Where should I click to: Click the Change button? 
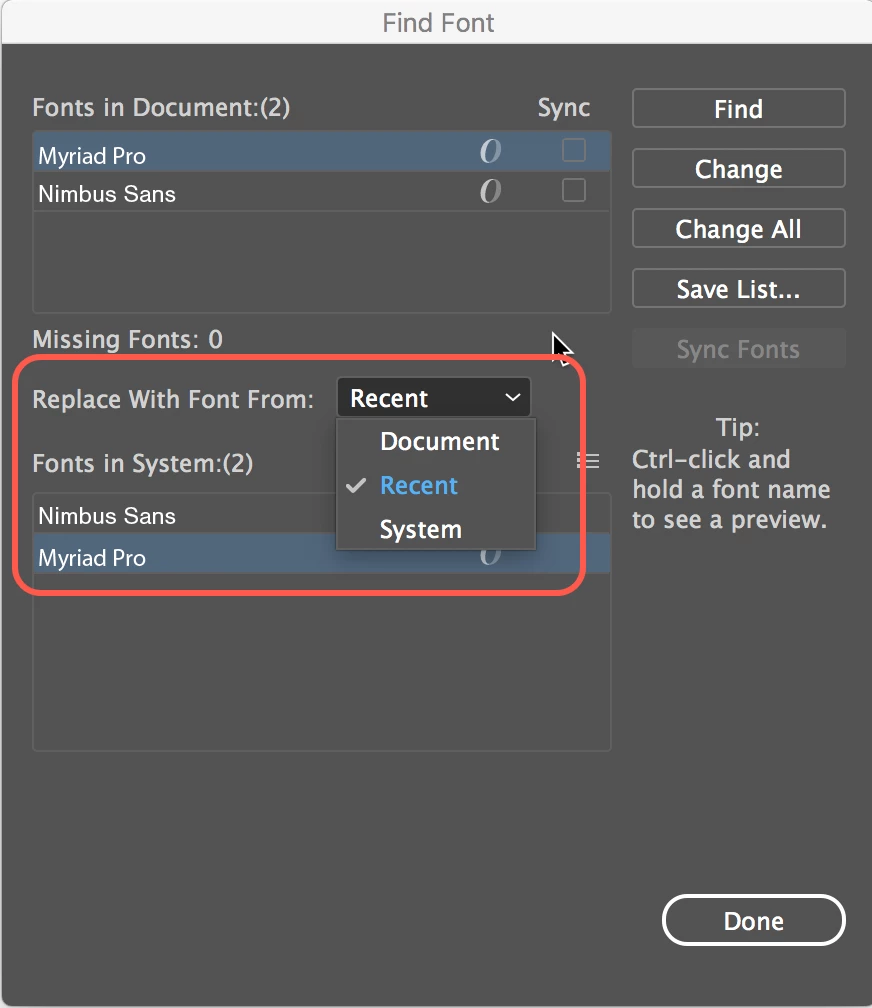[738, 168]
